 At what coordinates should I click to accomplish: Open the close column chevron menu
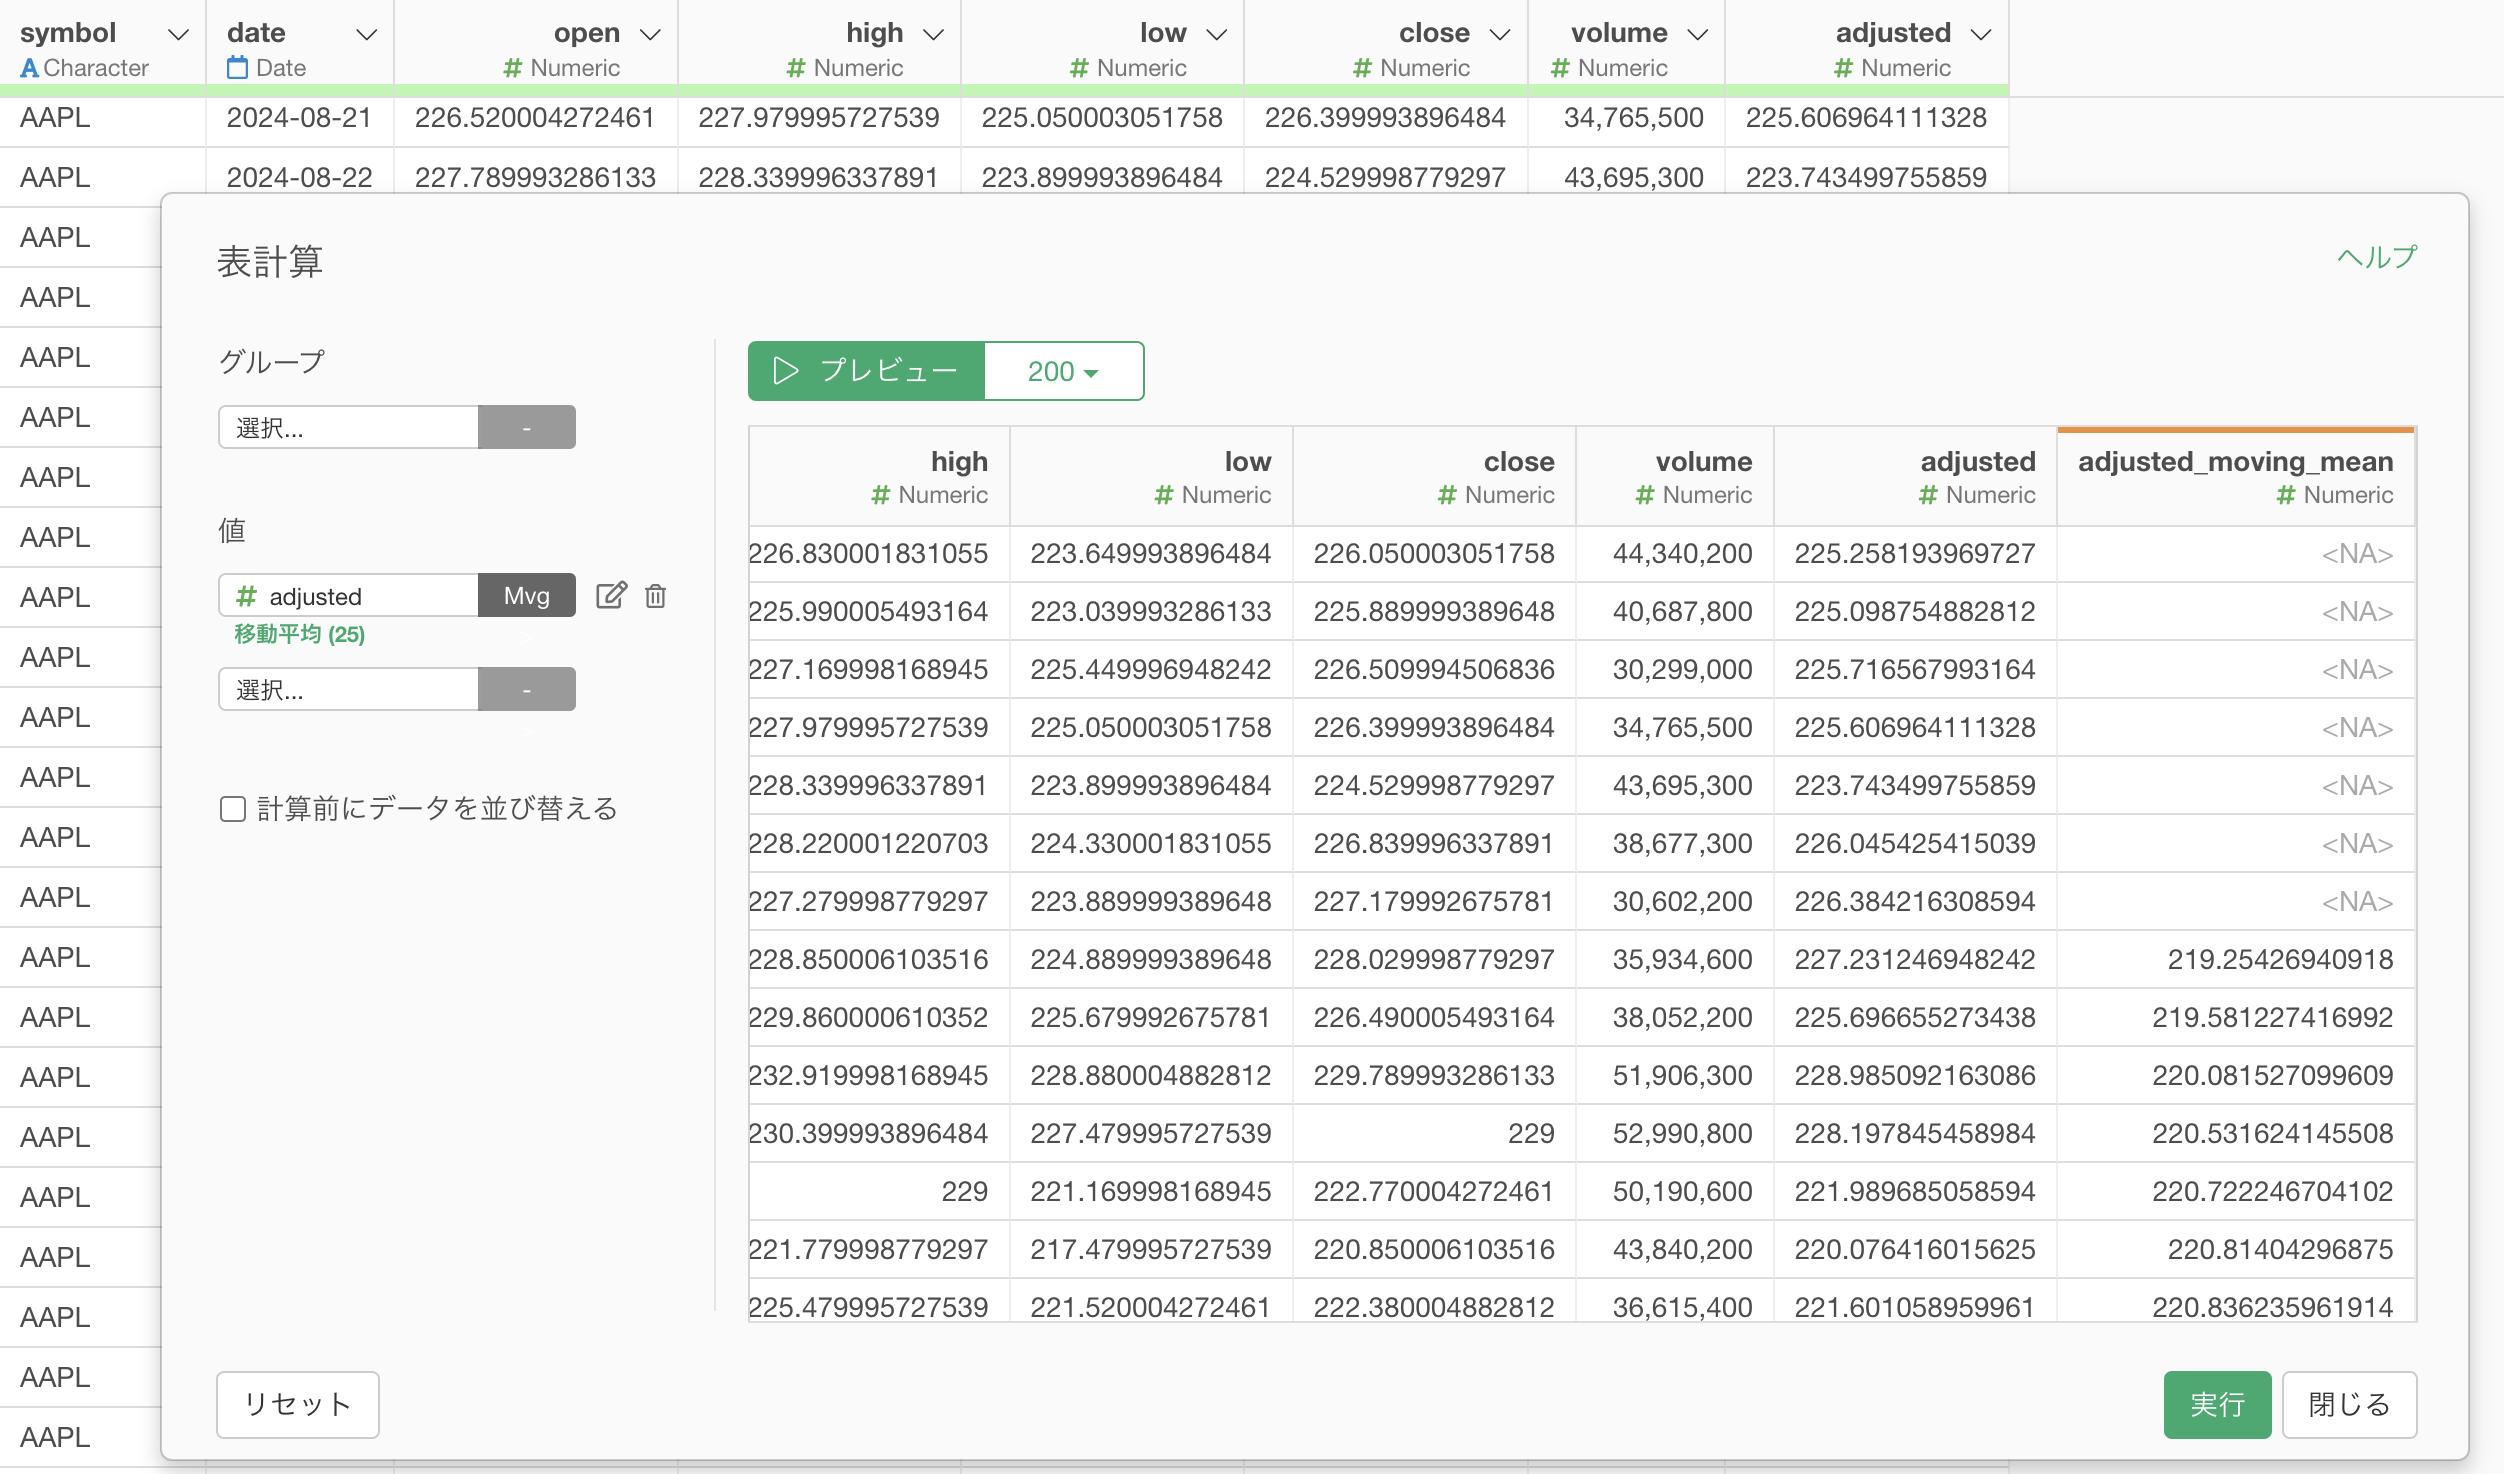coord(1499,34)
